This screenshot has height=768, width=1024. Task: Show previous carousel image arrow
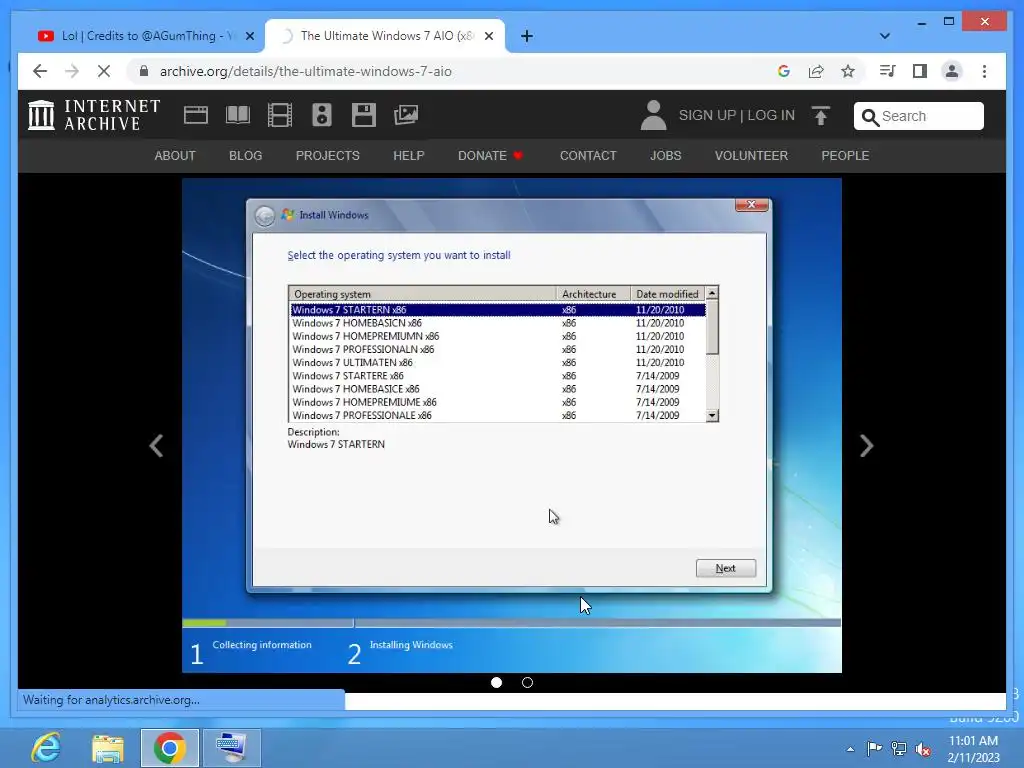(x=156, y=446)
